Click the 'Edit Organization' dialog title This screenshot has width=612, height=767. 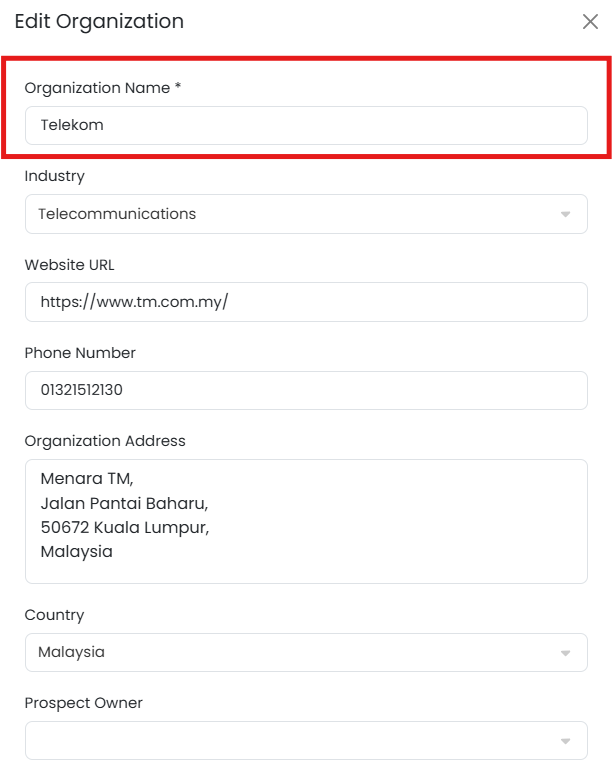click(99, 21)
